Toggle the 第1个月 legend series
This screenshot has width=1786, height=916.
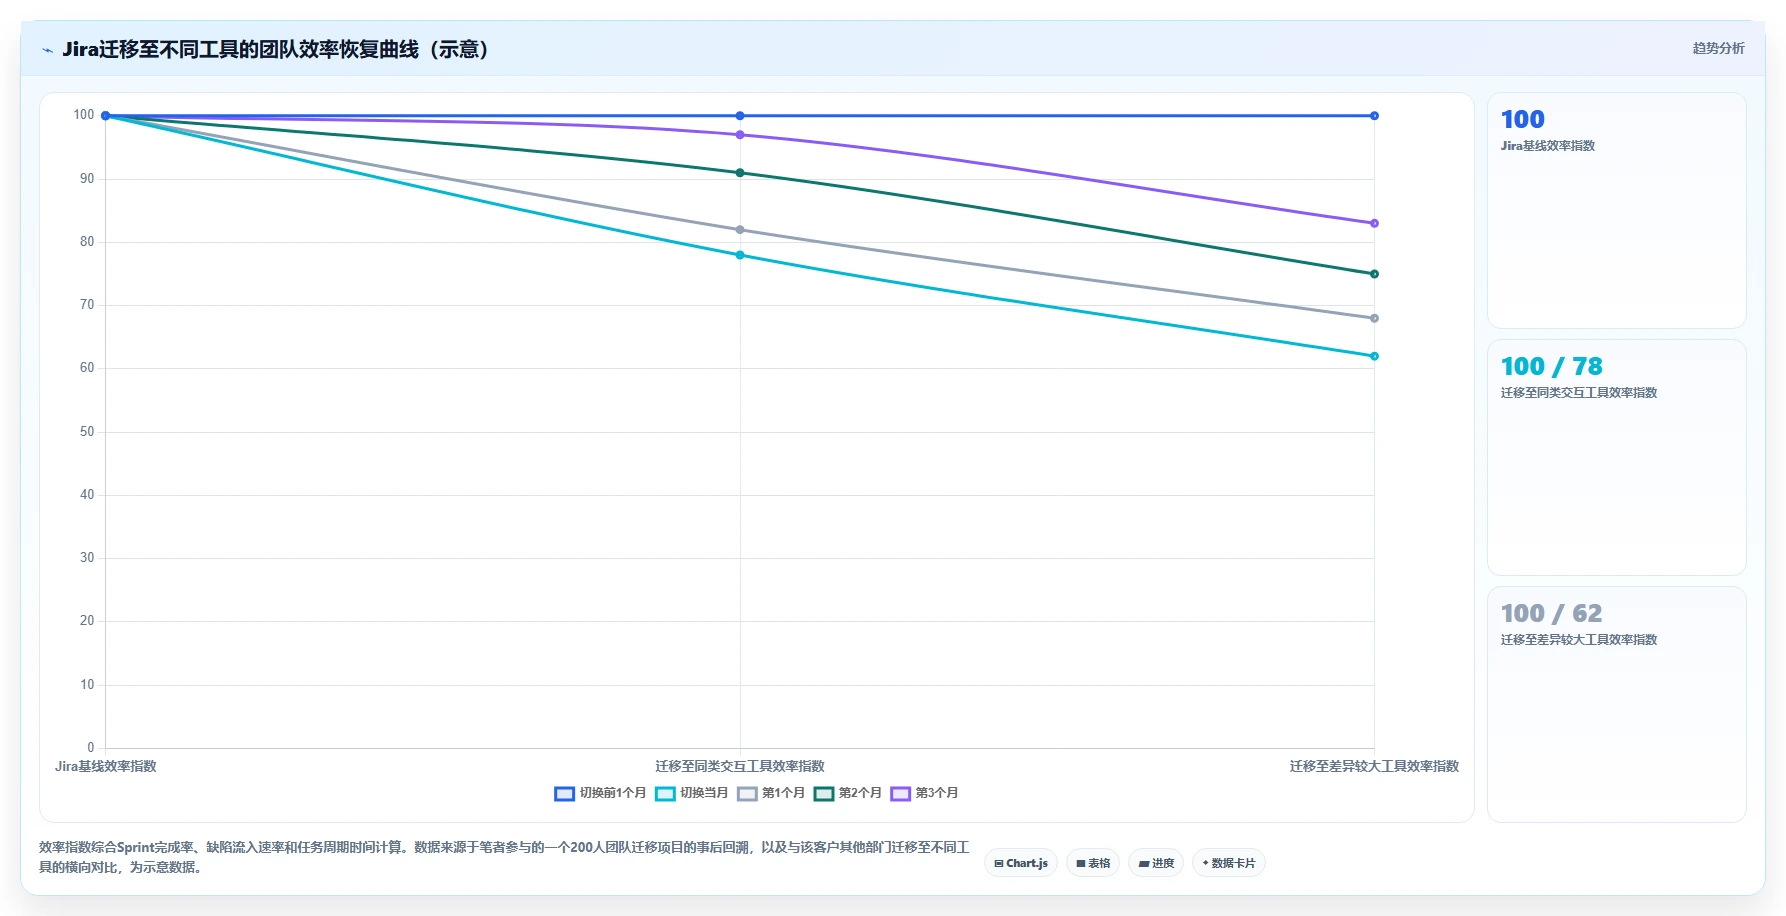tap(771, 793)
